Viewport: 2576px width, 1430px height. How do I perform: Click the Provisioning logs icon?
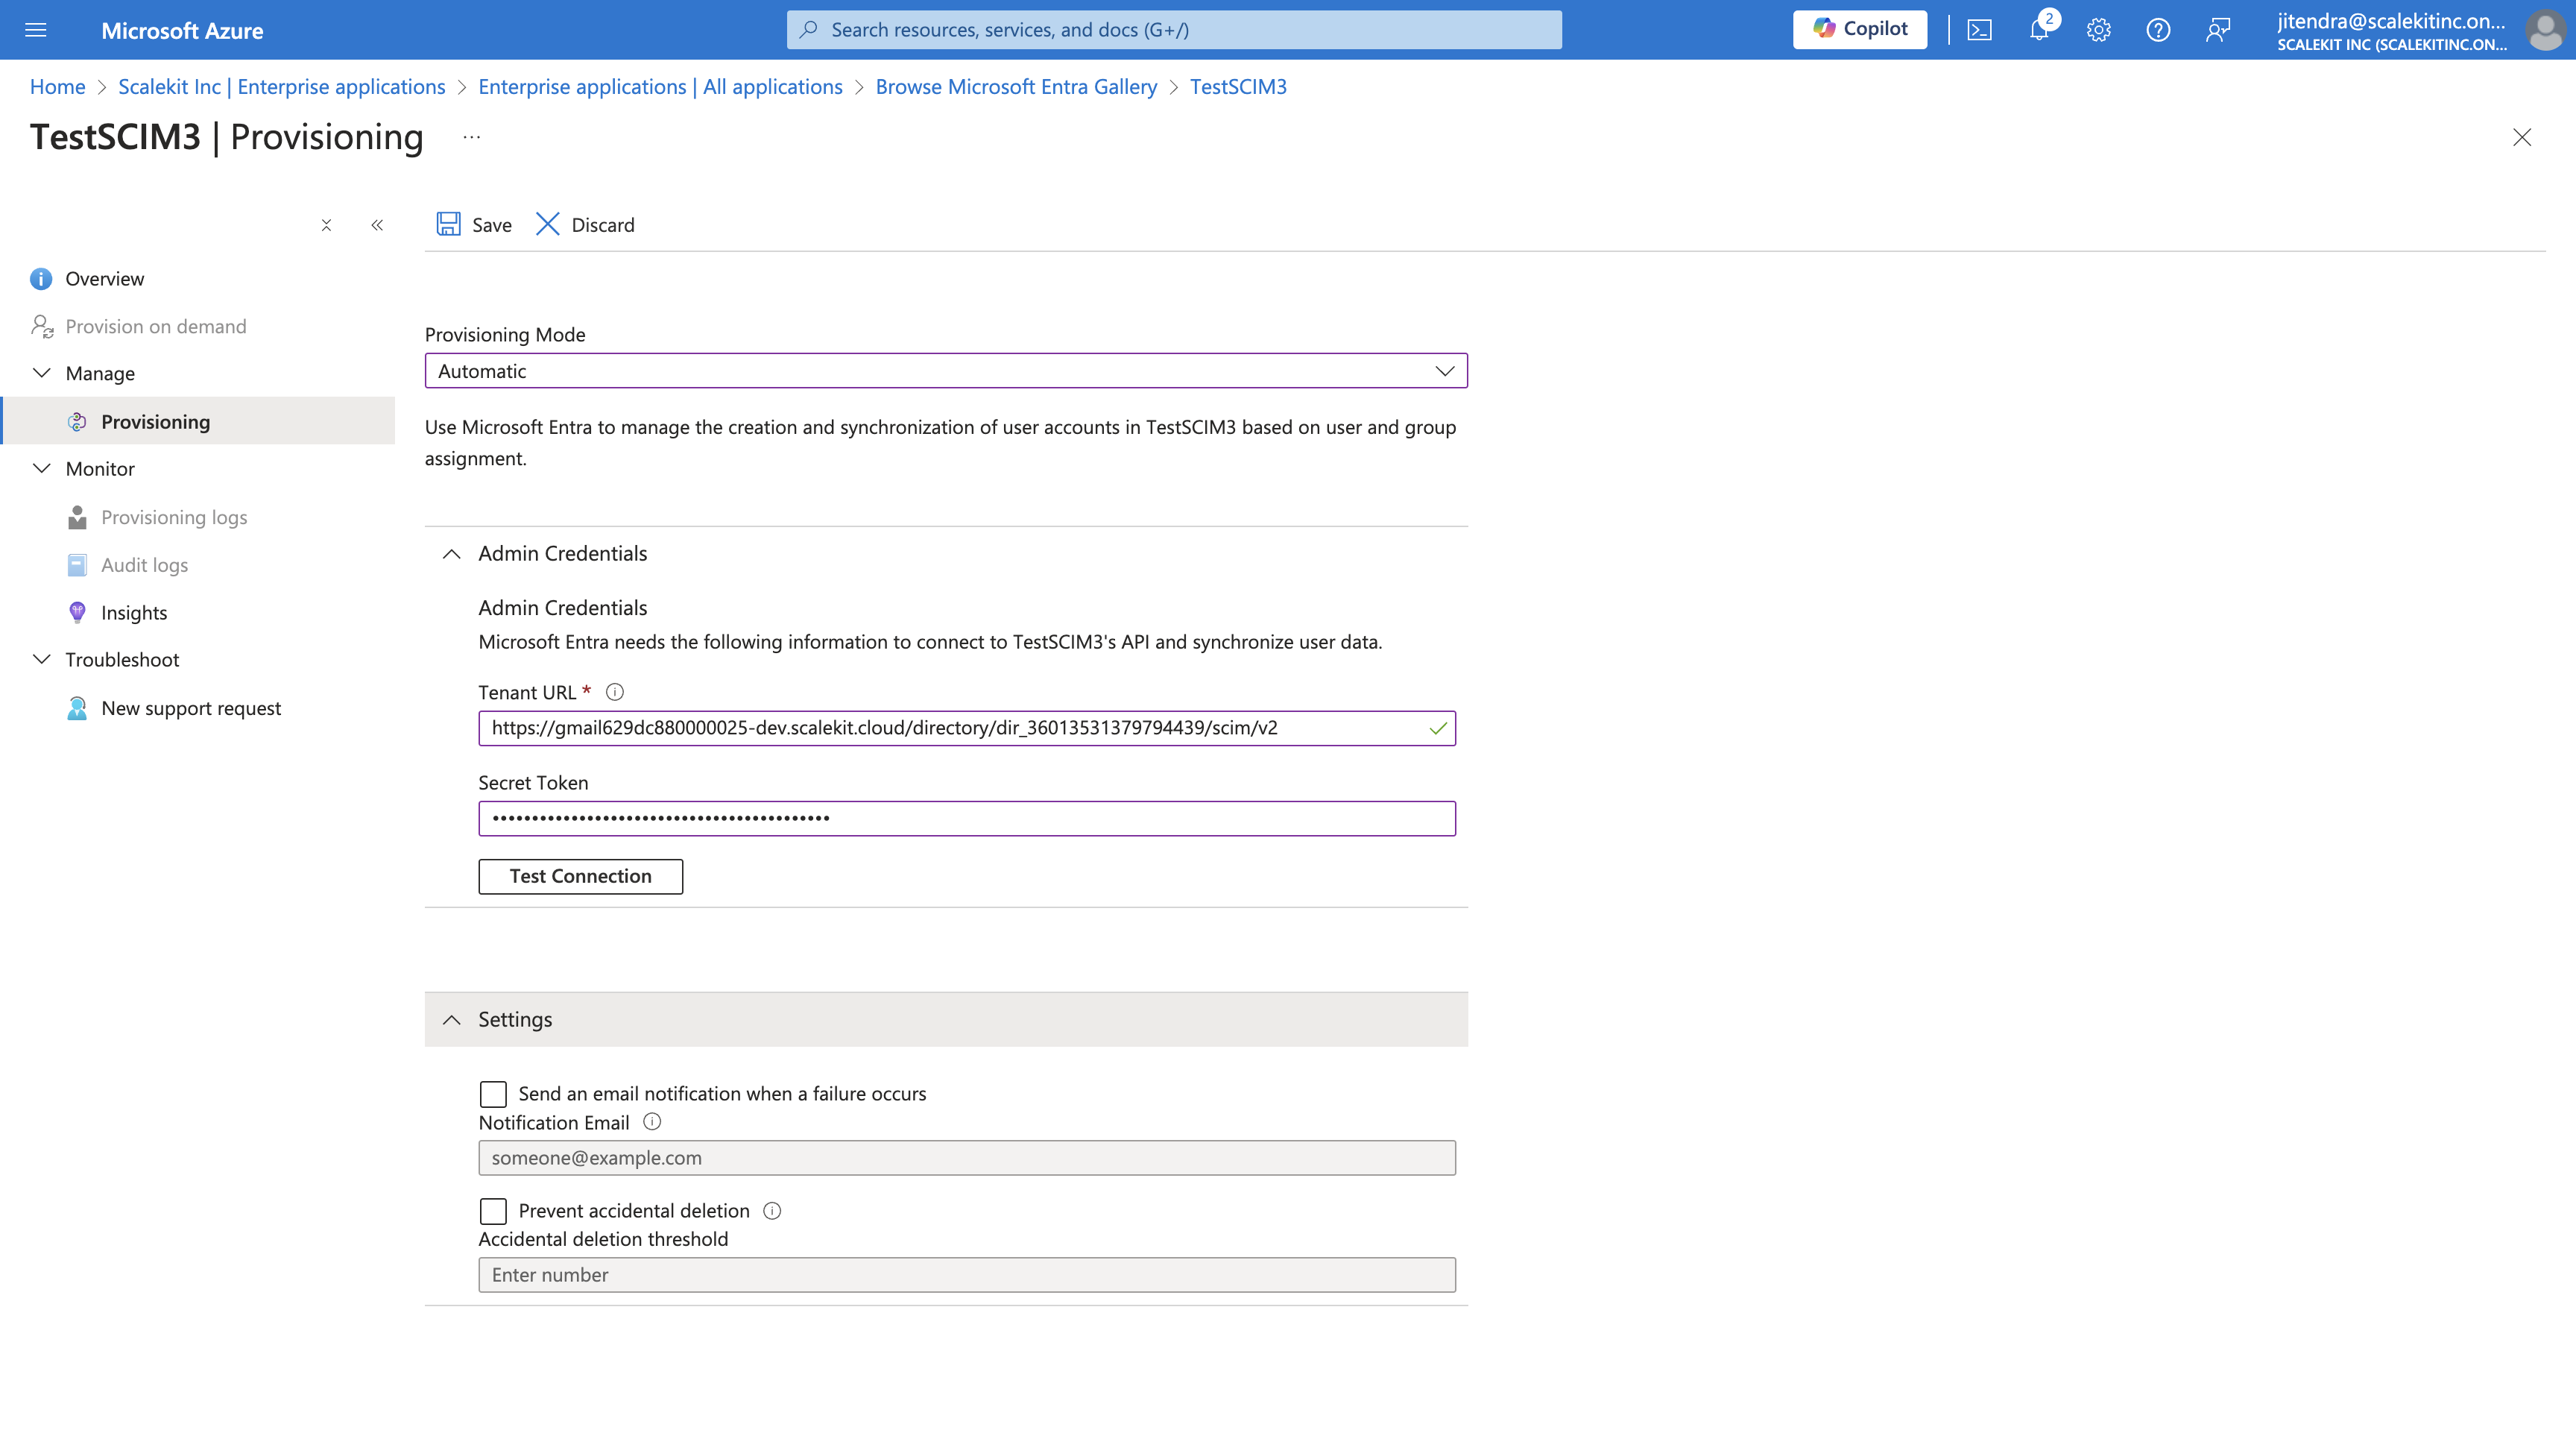(x=77, y=517)
